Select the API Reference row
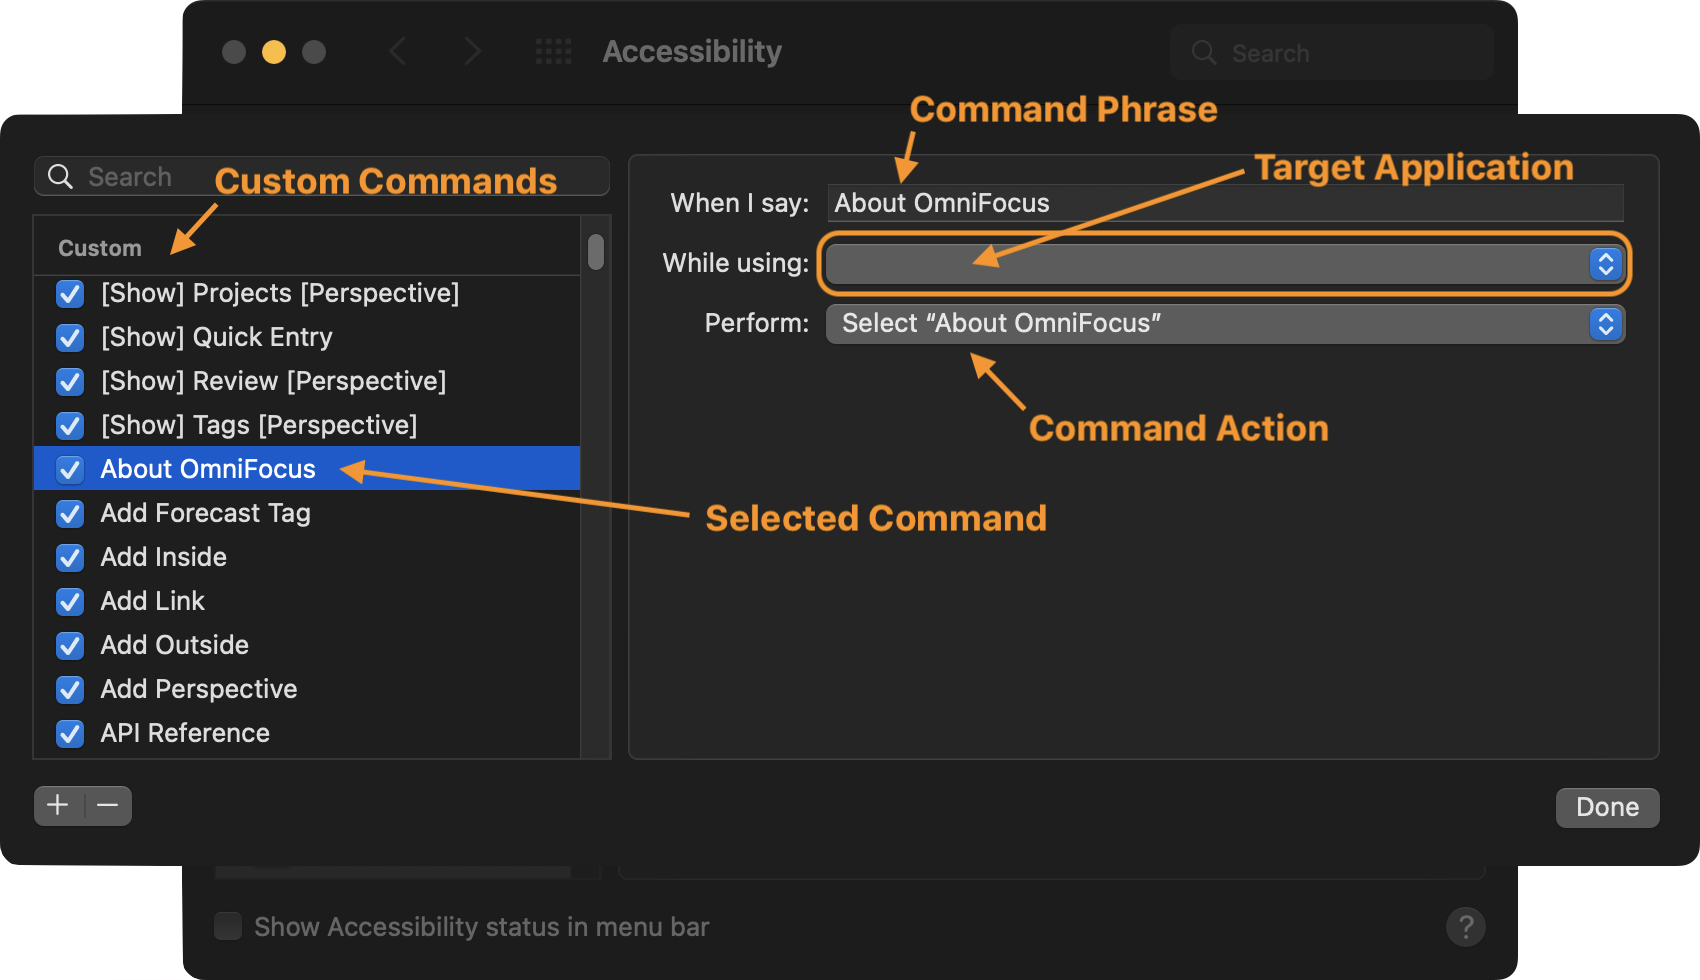1700x980 pixels. 307,733
